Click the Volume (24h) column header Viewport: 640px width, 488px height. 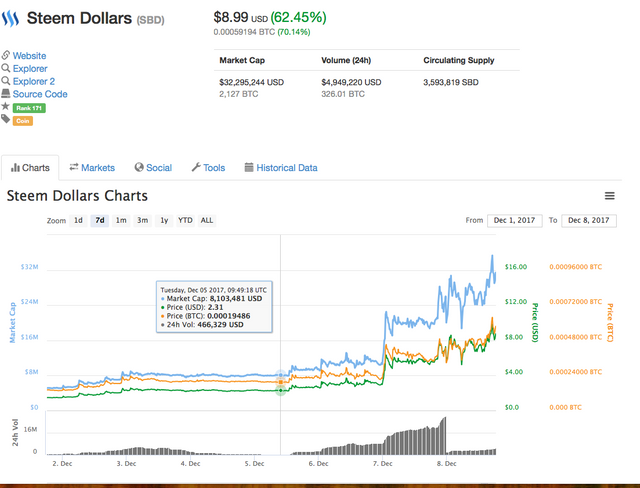(x=346, y=60)
